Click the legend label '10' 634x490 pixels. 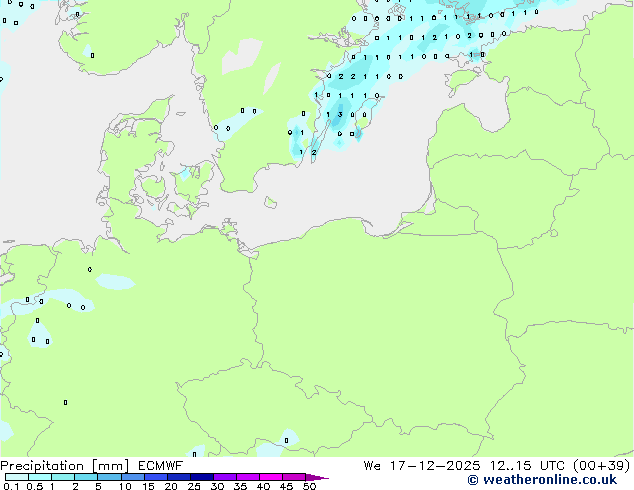click(x=125, y=486)
